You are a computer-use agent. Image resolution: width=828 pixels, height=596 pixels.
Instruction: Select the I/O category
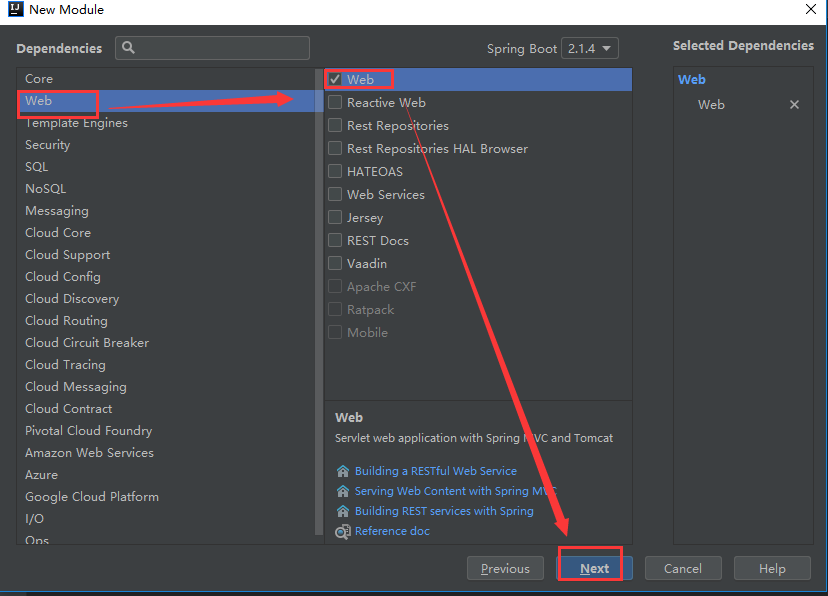coord(166,518)
